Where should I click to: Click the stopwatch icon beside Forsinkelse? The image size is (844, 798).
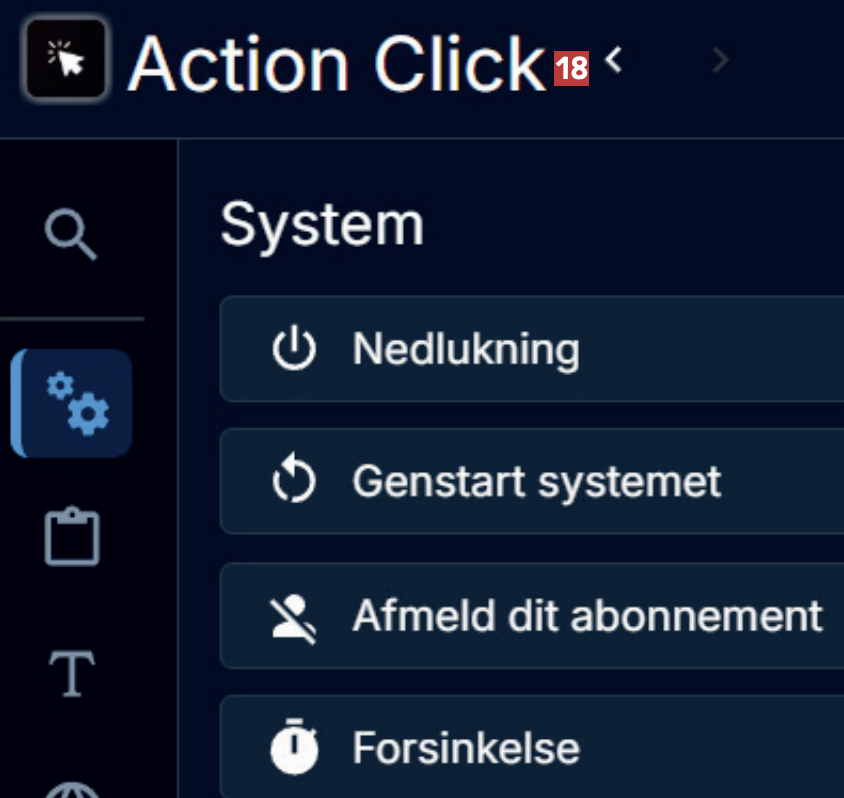pos(294,748)
